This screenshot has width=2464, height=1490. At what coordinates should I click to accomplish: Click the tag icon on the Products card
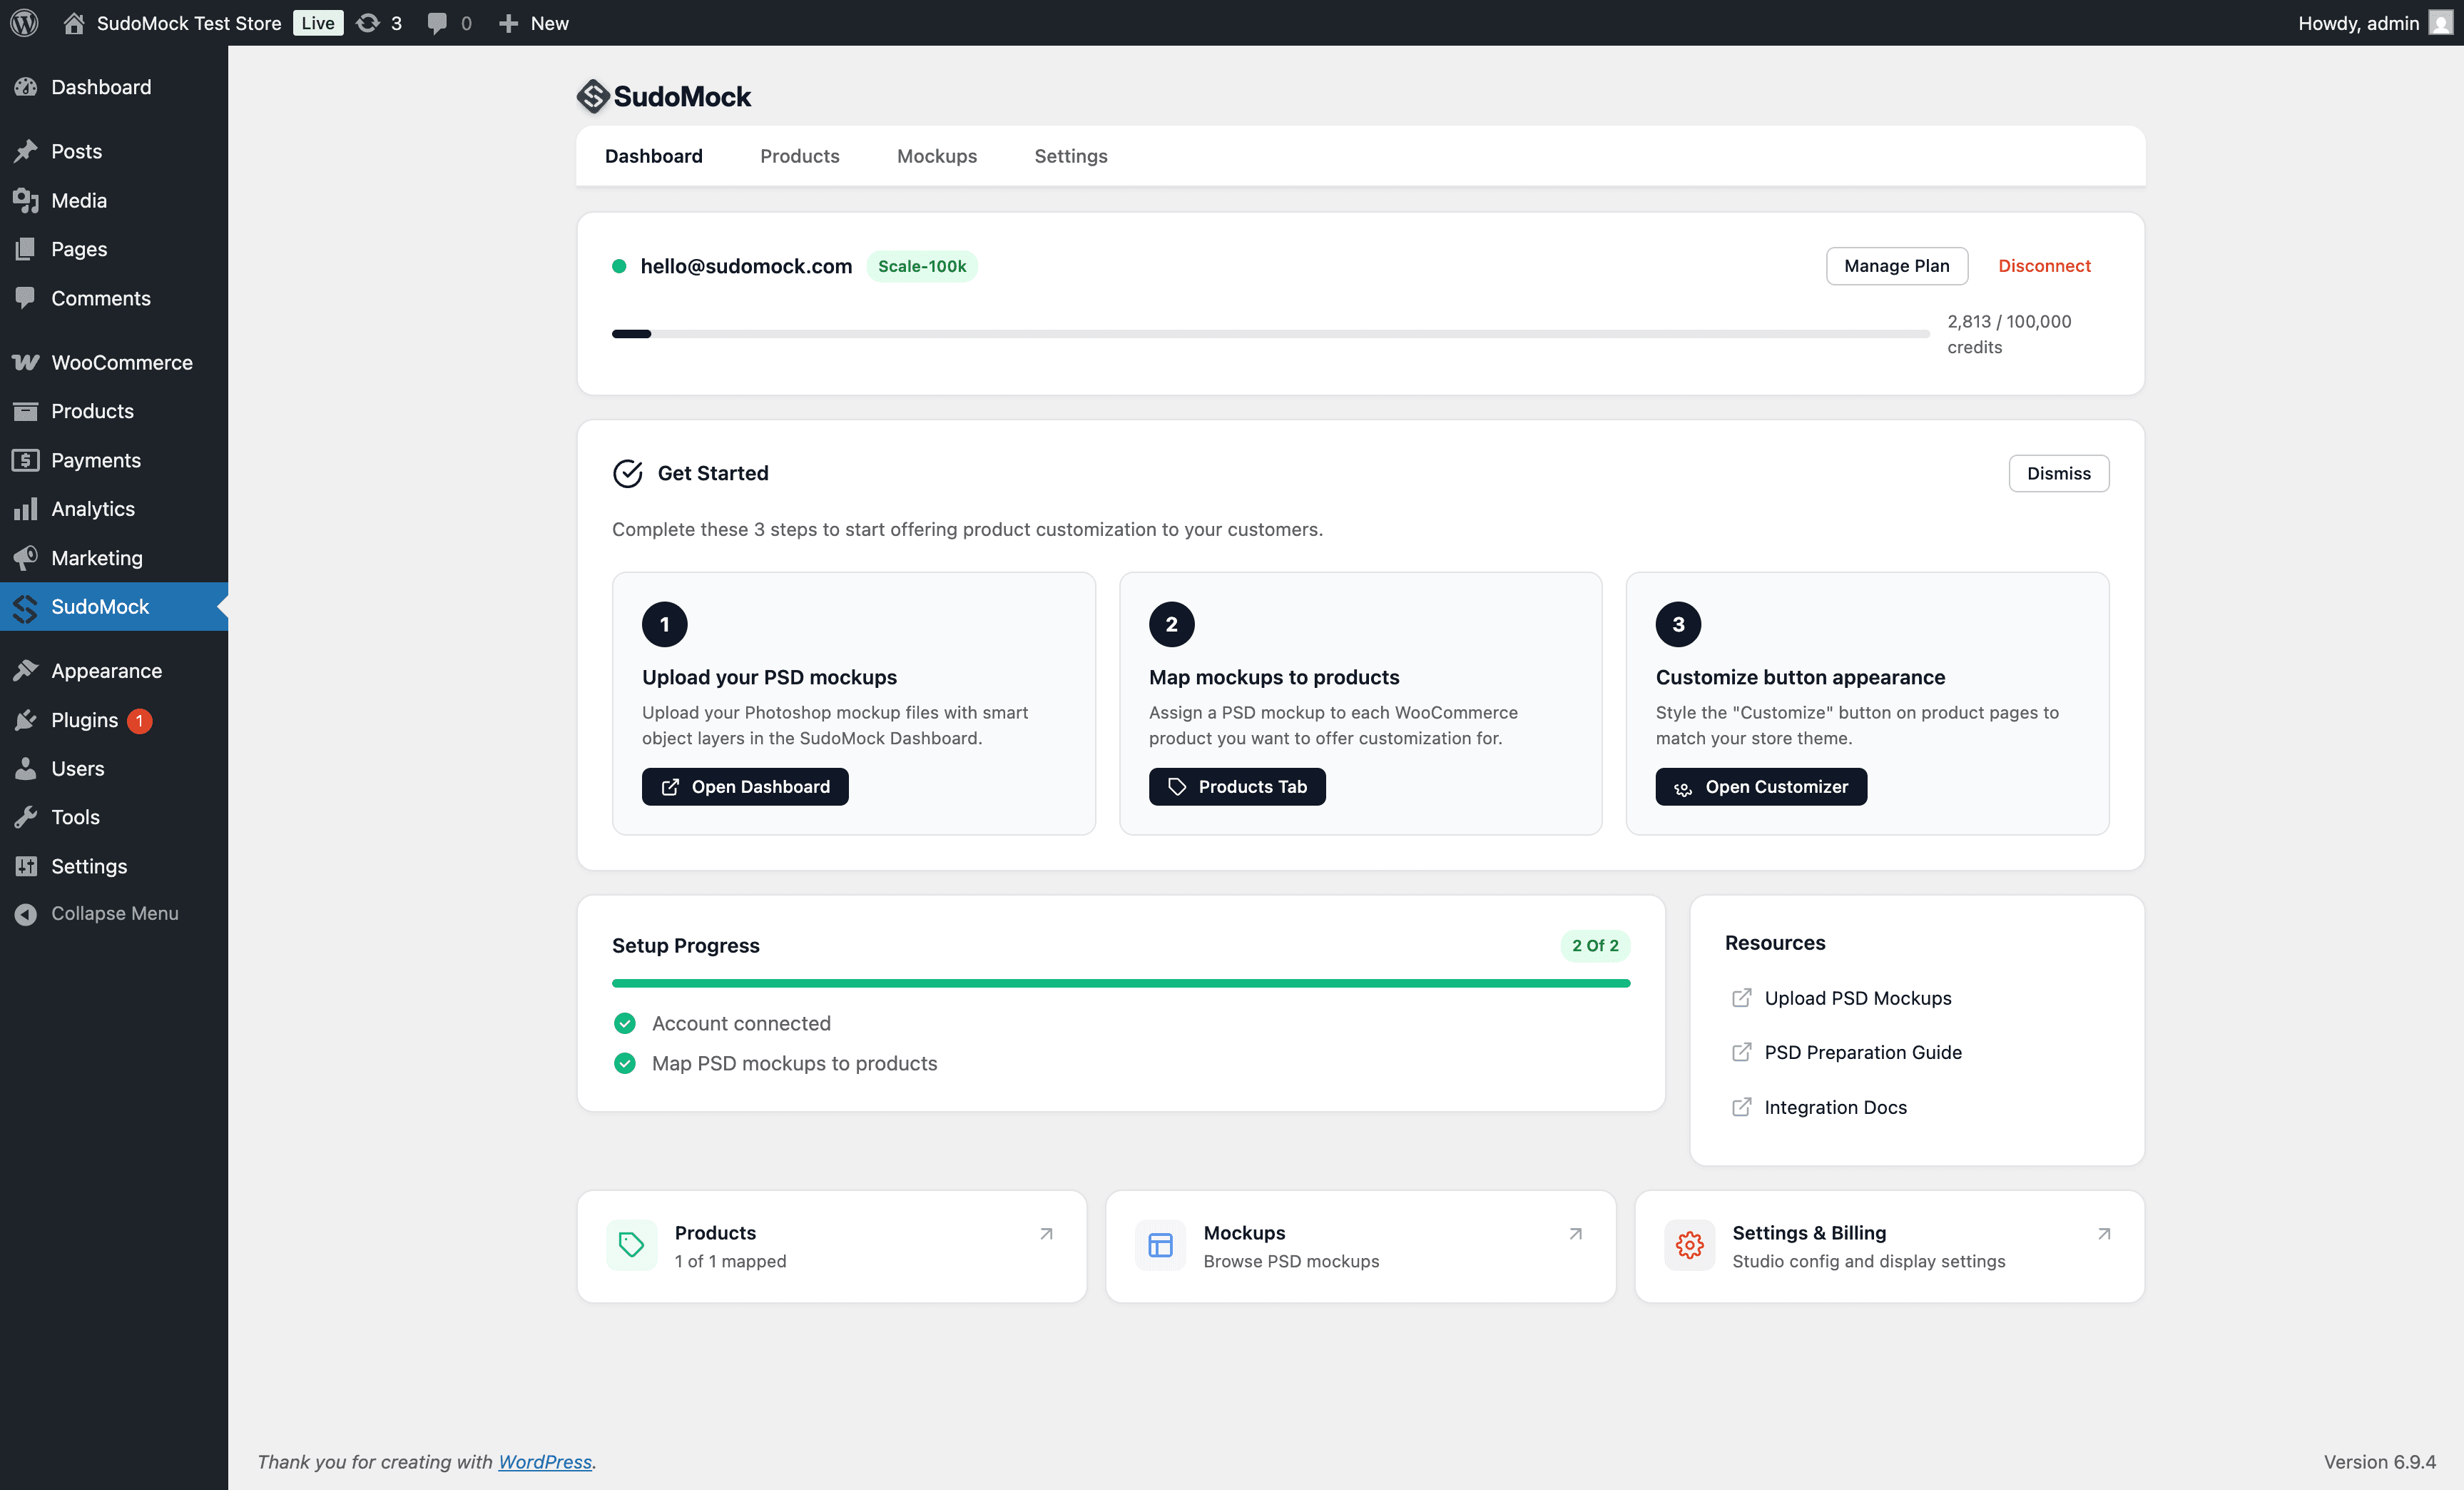[631, 1245]
